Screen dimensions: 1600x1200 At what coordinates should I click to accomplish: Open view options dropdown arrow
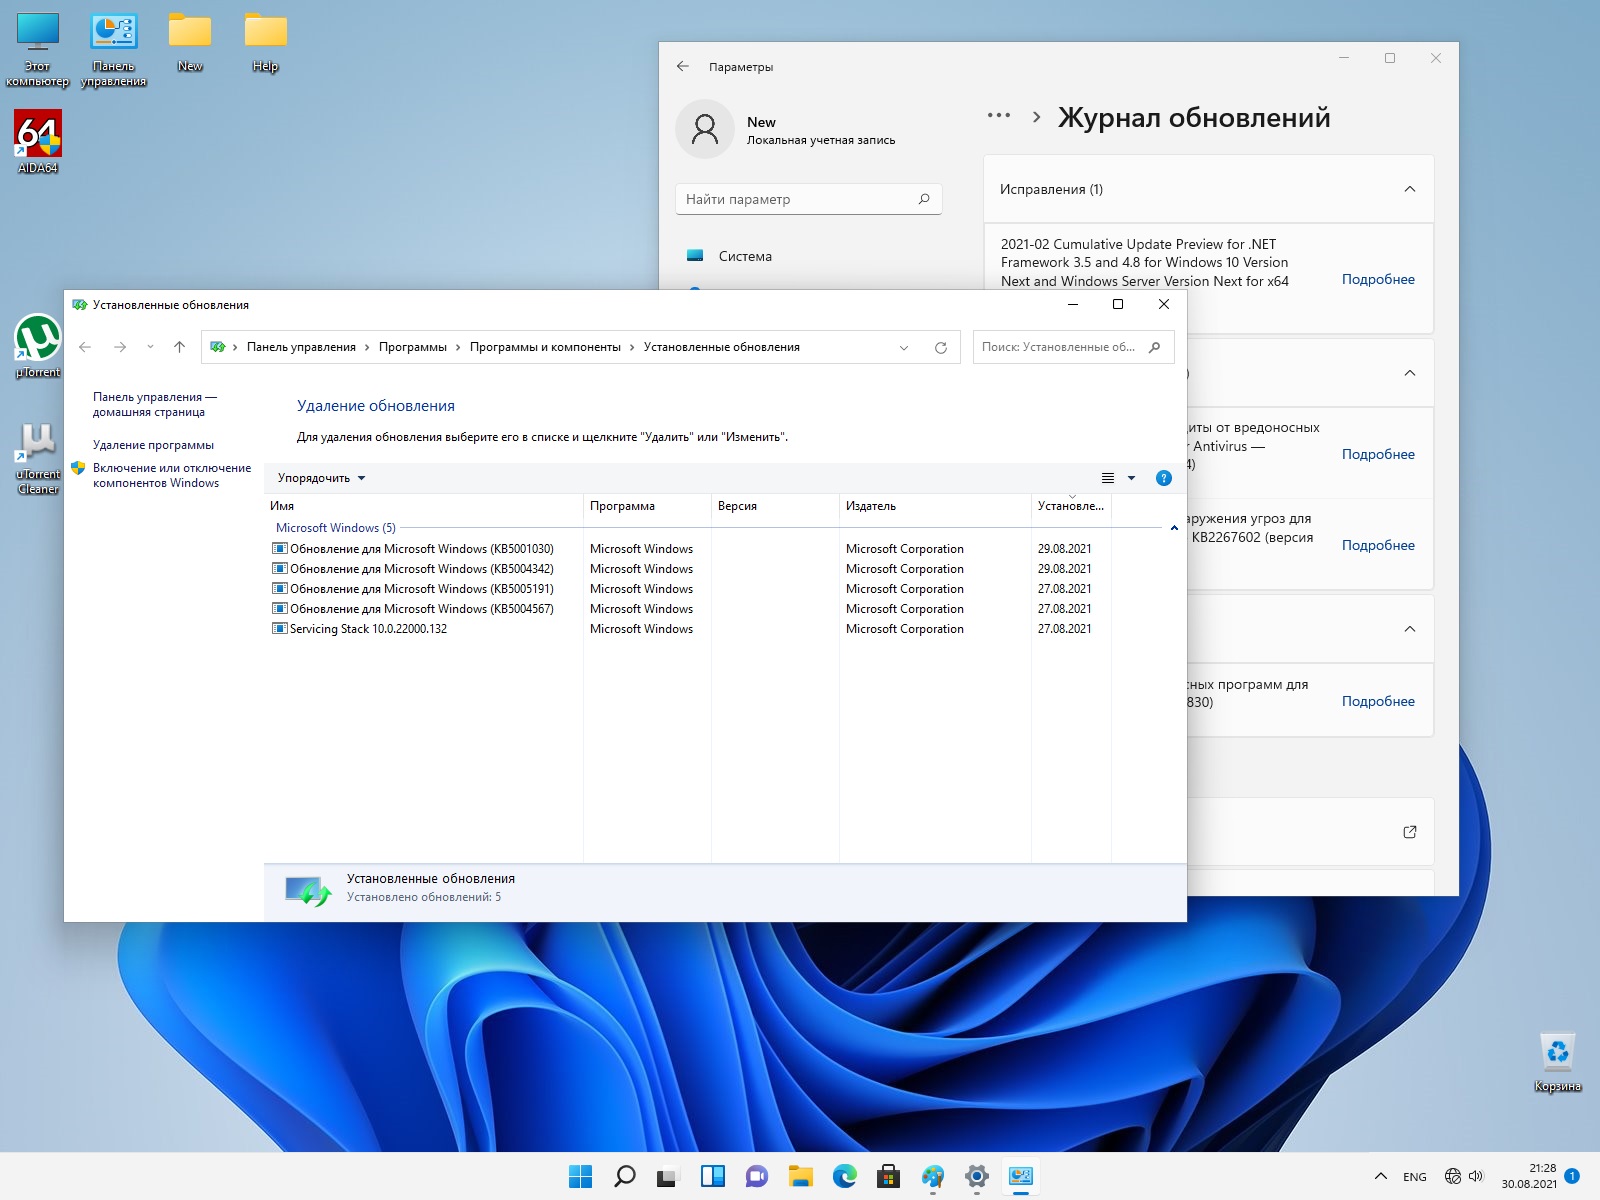point(1132,478)
